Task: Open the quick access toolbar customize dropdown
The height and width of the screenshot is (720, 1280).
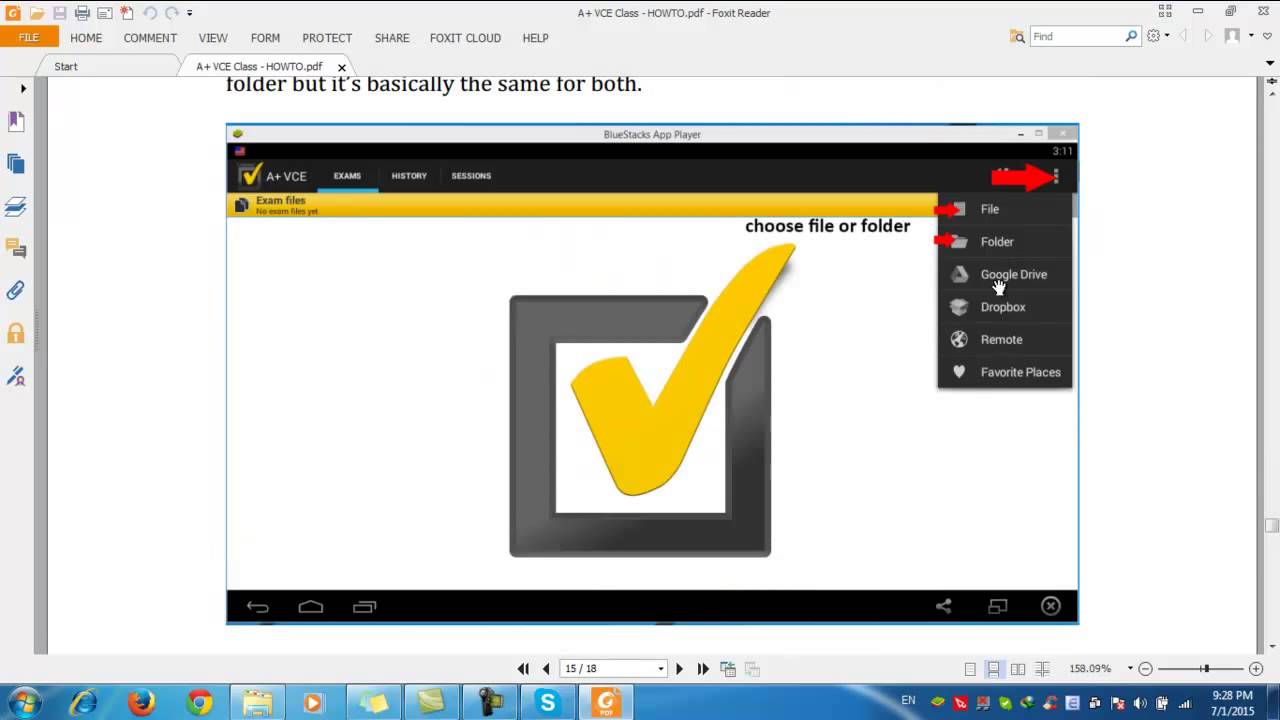Action: [190, 13]
